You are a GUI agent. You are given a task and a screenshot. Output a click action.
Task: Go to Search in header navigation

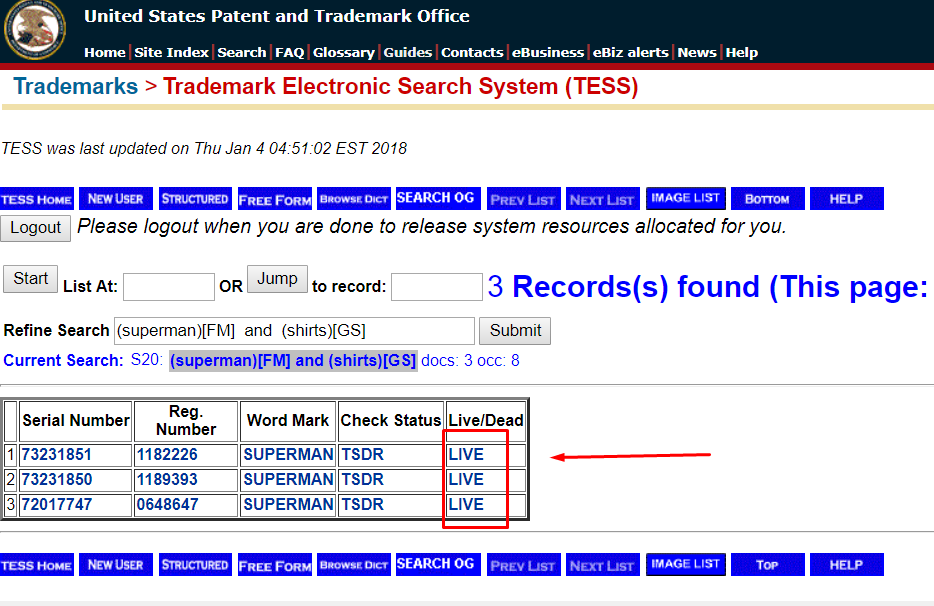coord(242,52)
